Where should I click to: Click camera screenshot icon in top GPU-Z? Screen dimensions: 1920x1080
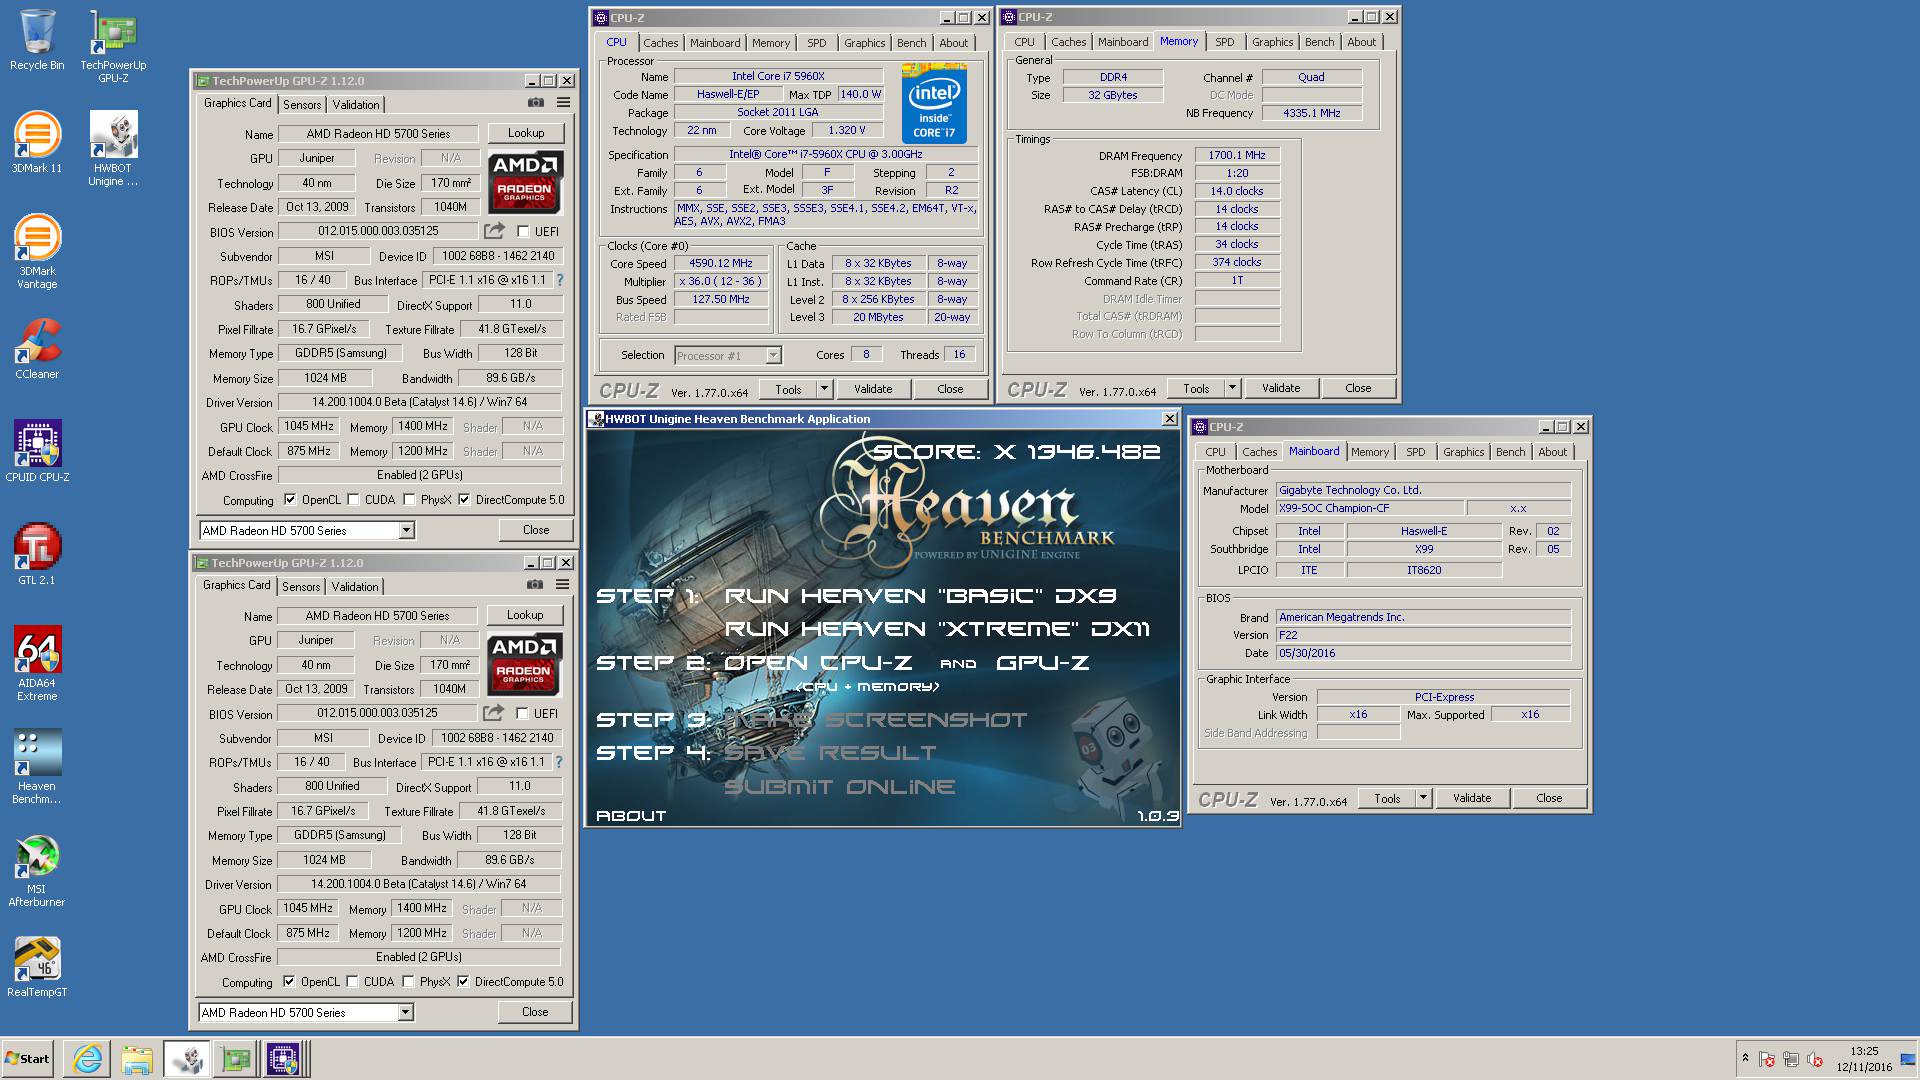(x=536, y=103)
